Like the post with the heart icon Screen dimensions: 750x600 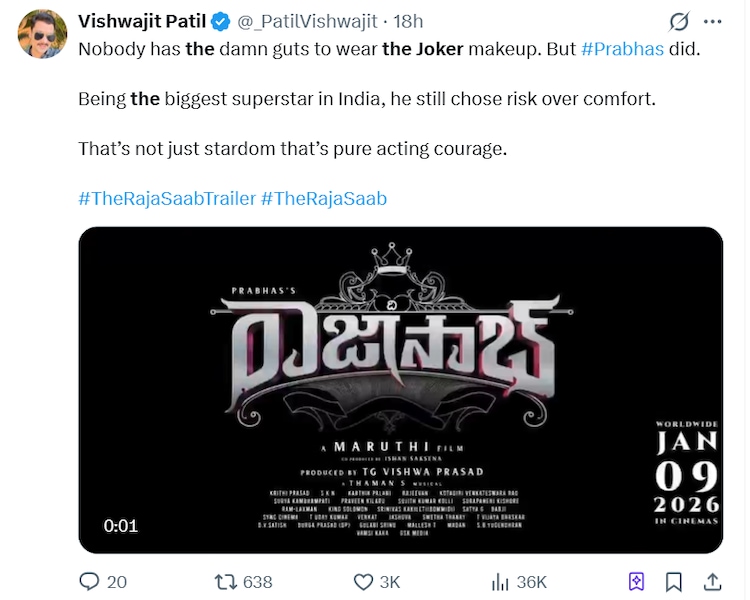[x=364, y=581]
